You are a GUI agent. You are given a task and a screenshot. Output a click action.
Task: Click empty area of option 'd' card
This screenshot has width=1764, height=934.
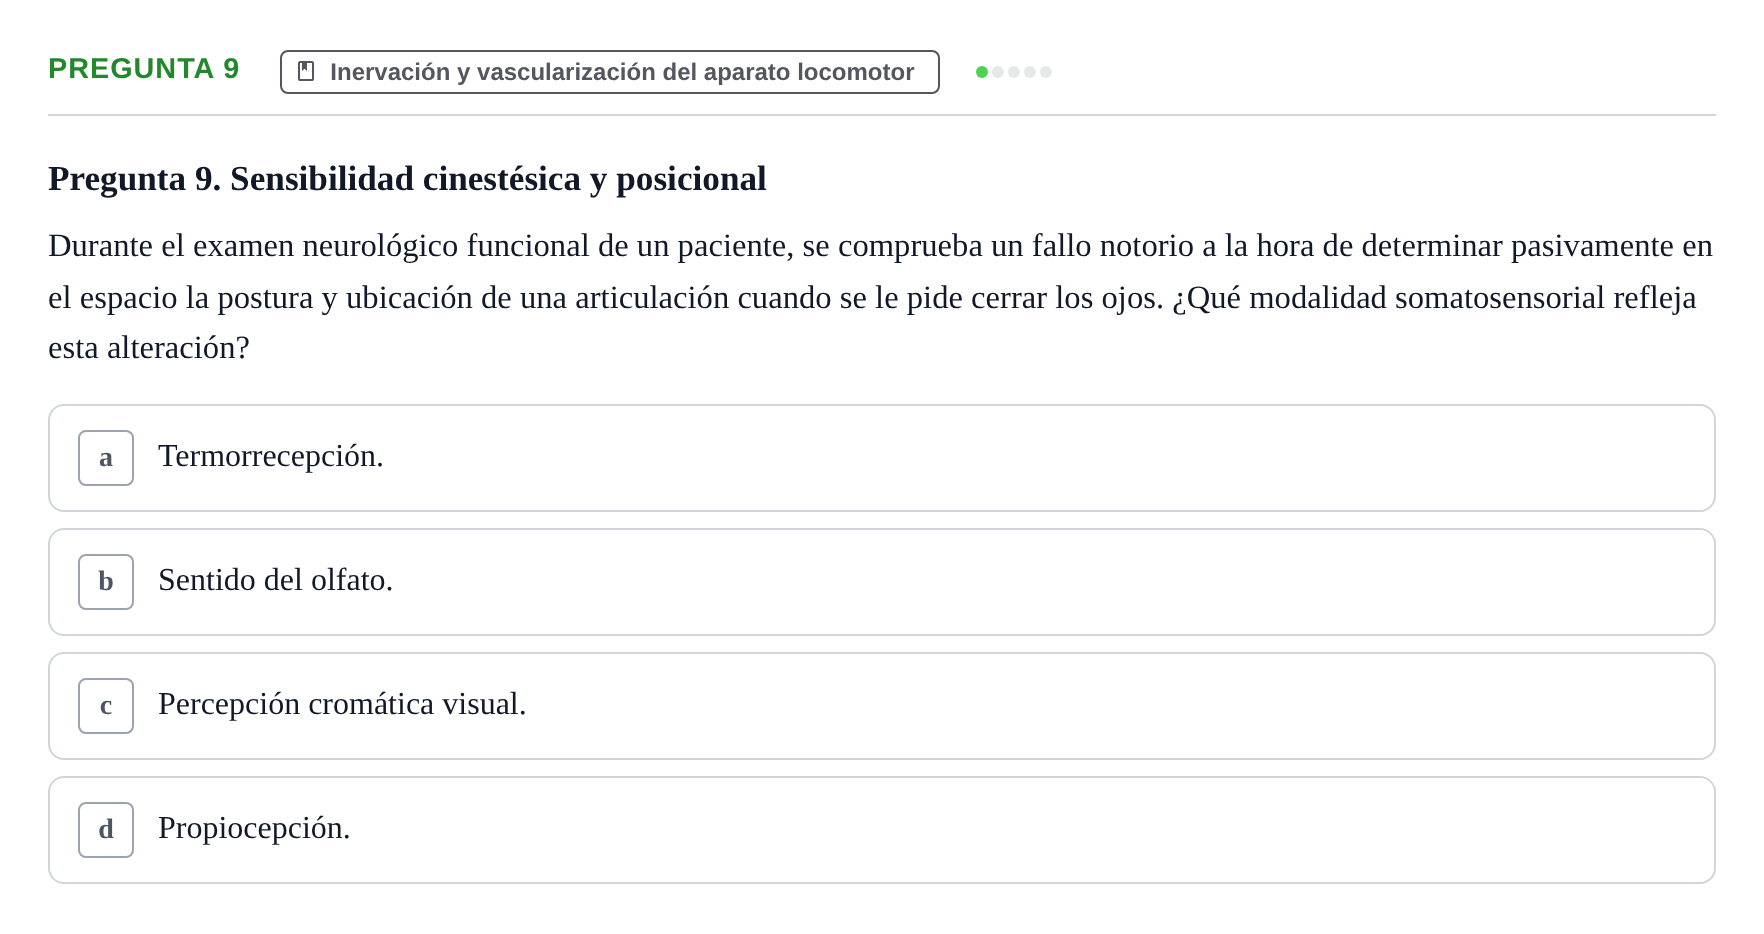[1000, 830]
